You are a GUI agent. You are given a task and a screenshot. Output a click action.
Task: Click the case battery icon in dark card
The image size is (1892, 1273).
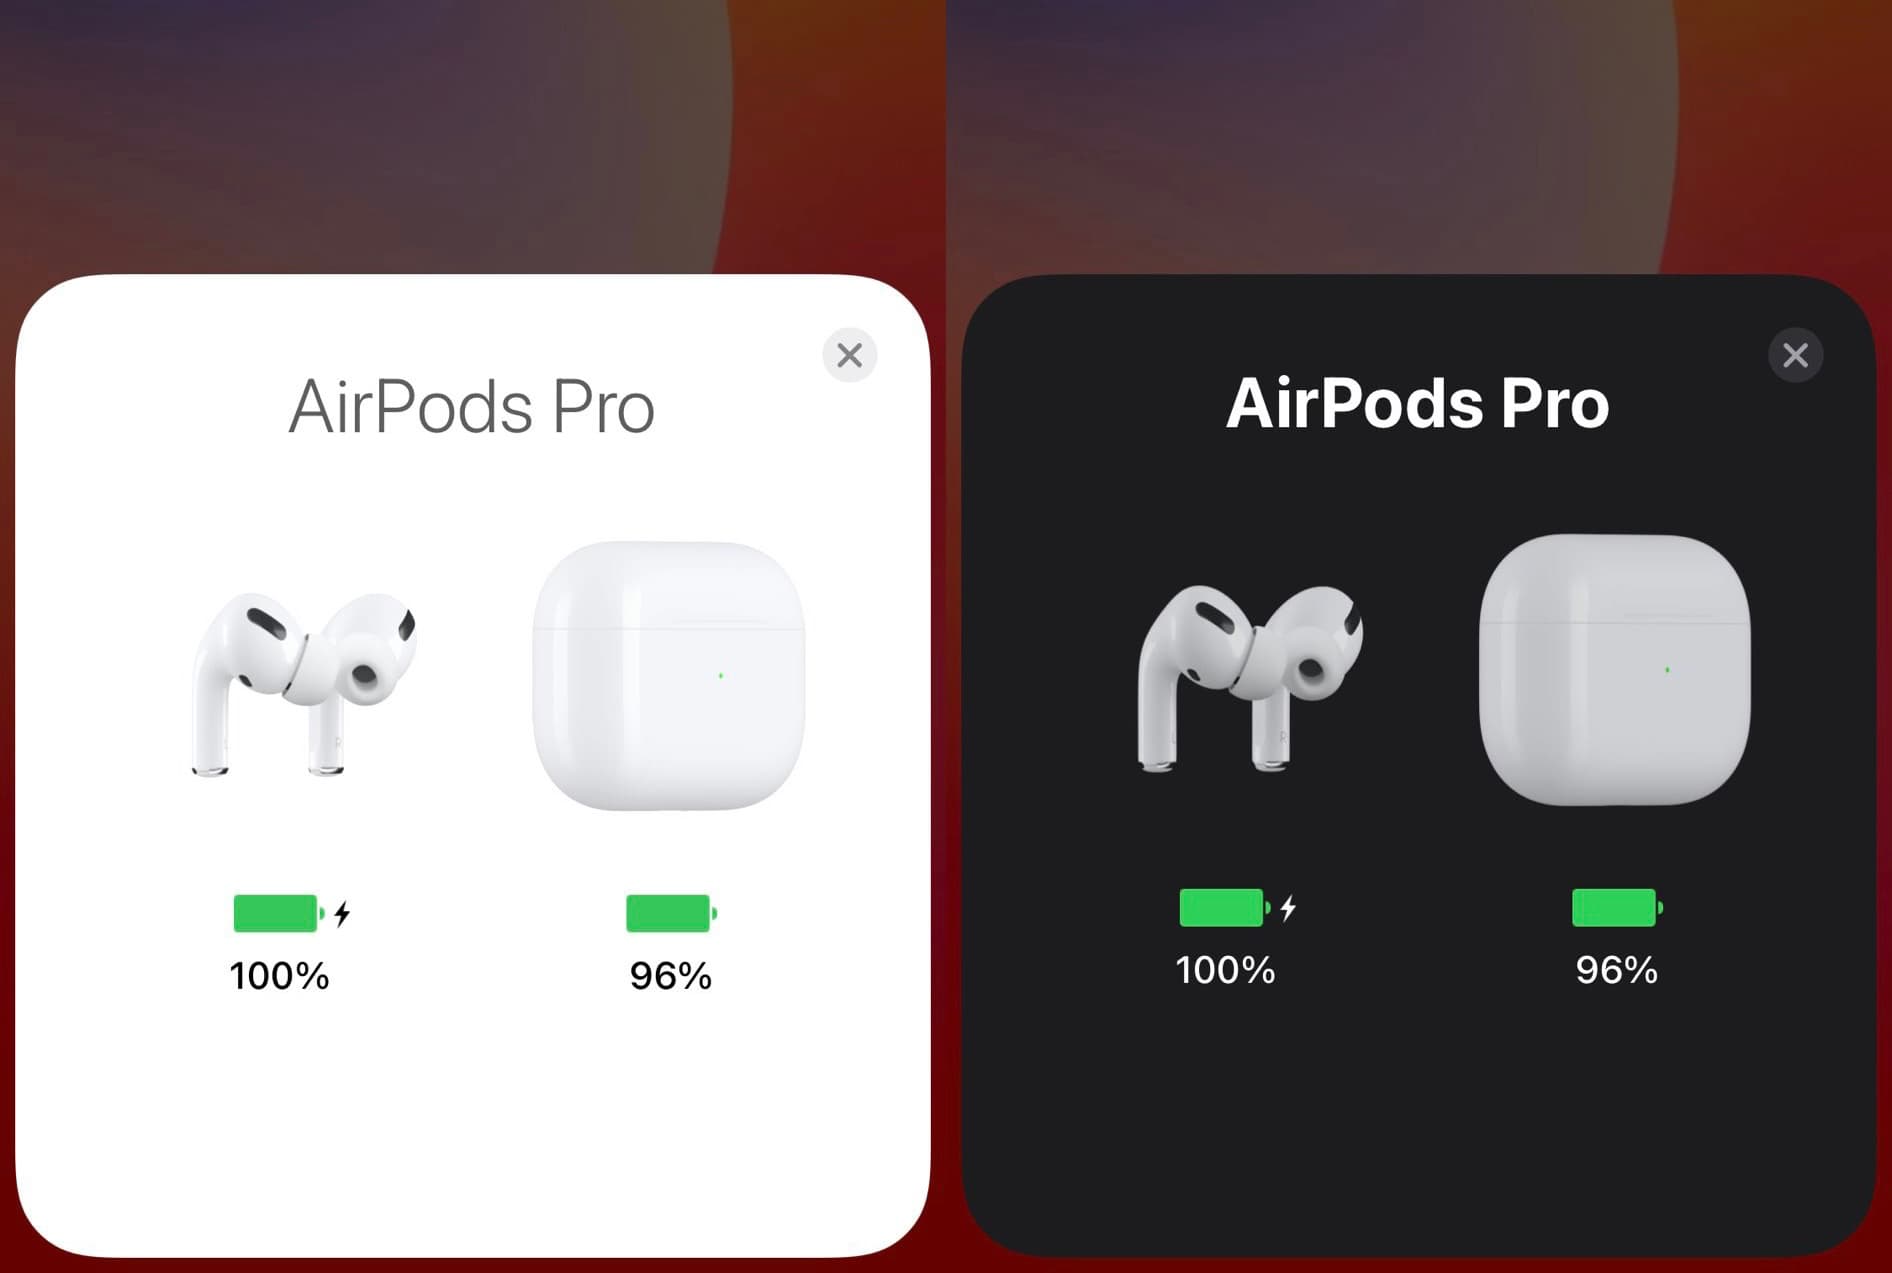pos(1617,908)
